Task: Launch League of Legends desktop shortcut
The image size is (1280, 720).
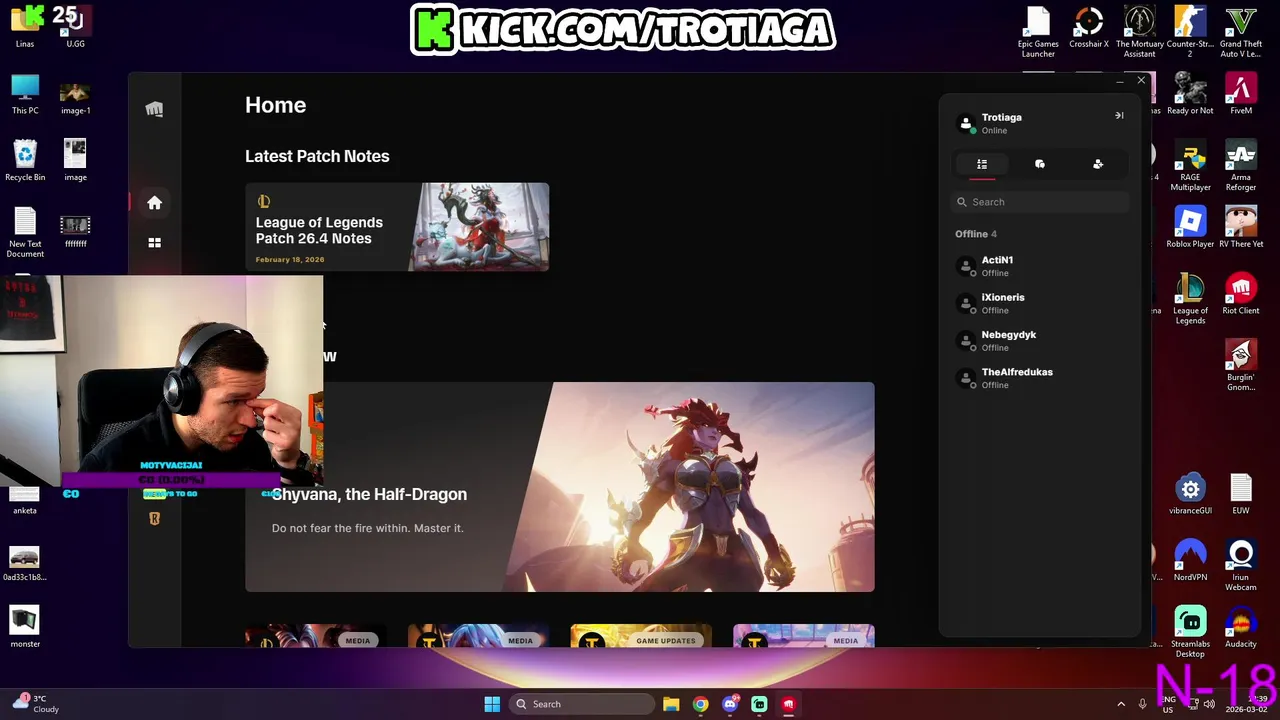Action: pos(1190,300)
